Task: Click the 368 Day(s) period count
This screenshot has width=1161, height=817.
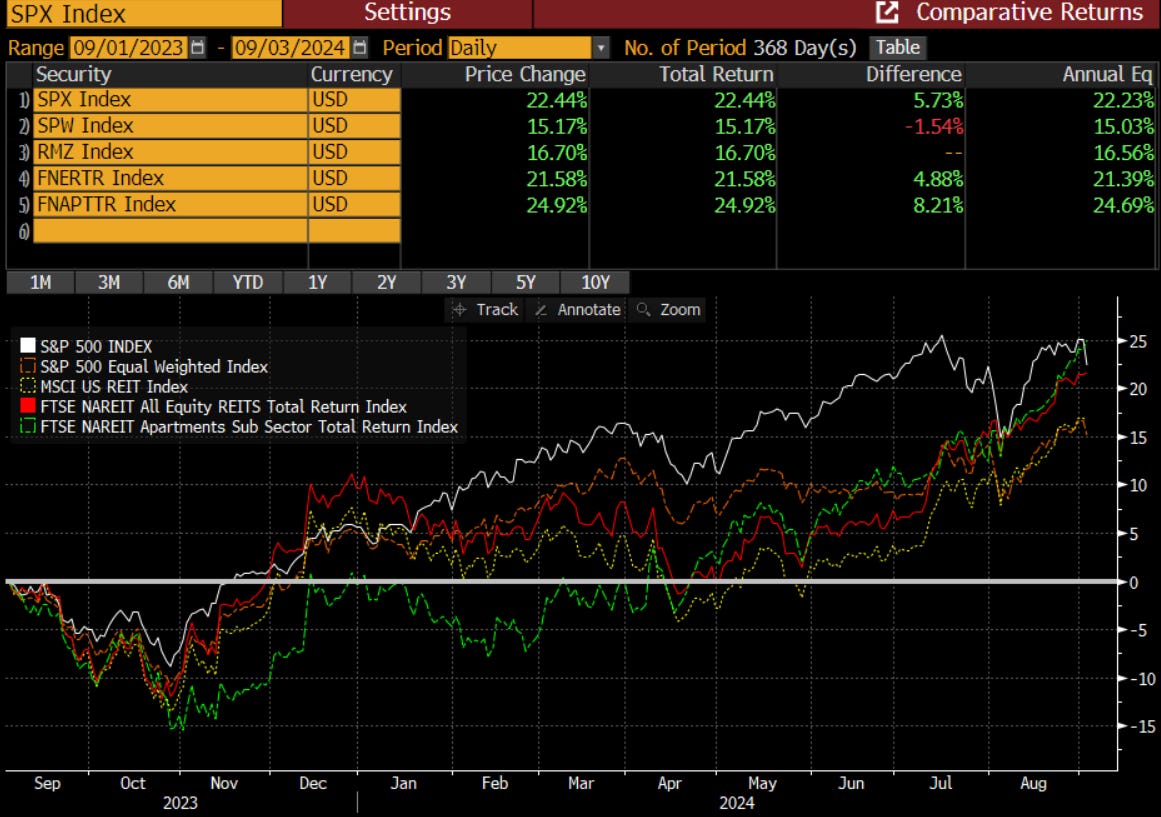Action: click(x=805, y=48)
